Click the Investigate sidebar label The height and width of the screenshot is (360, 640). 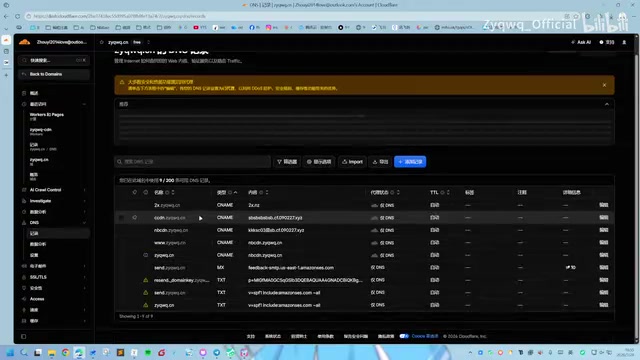coord(40,201)
